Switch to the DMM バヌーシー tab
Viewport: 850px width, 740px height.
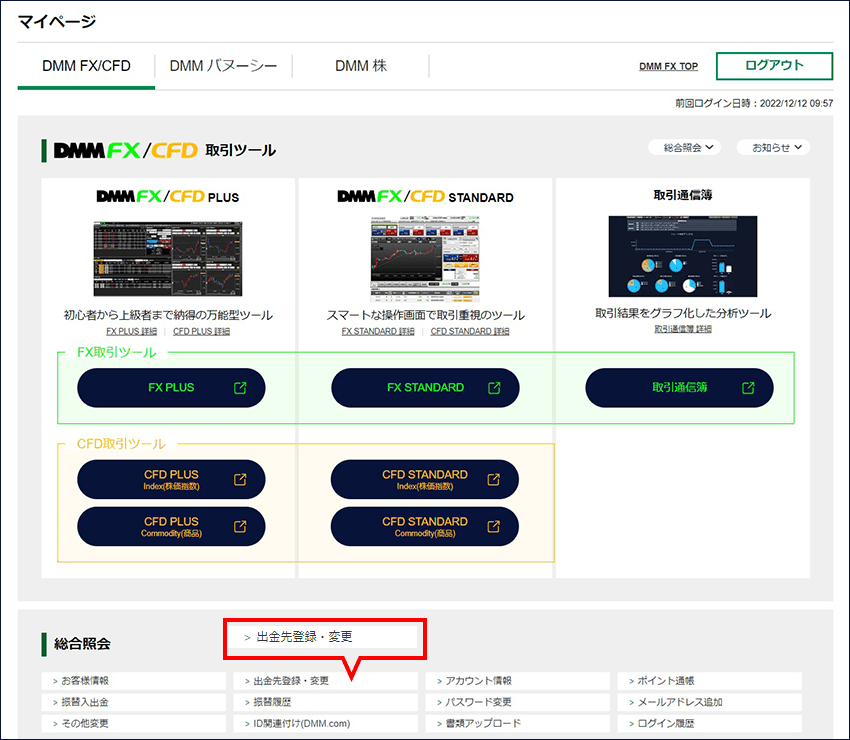223,66
